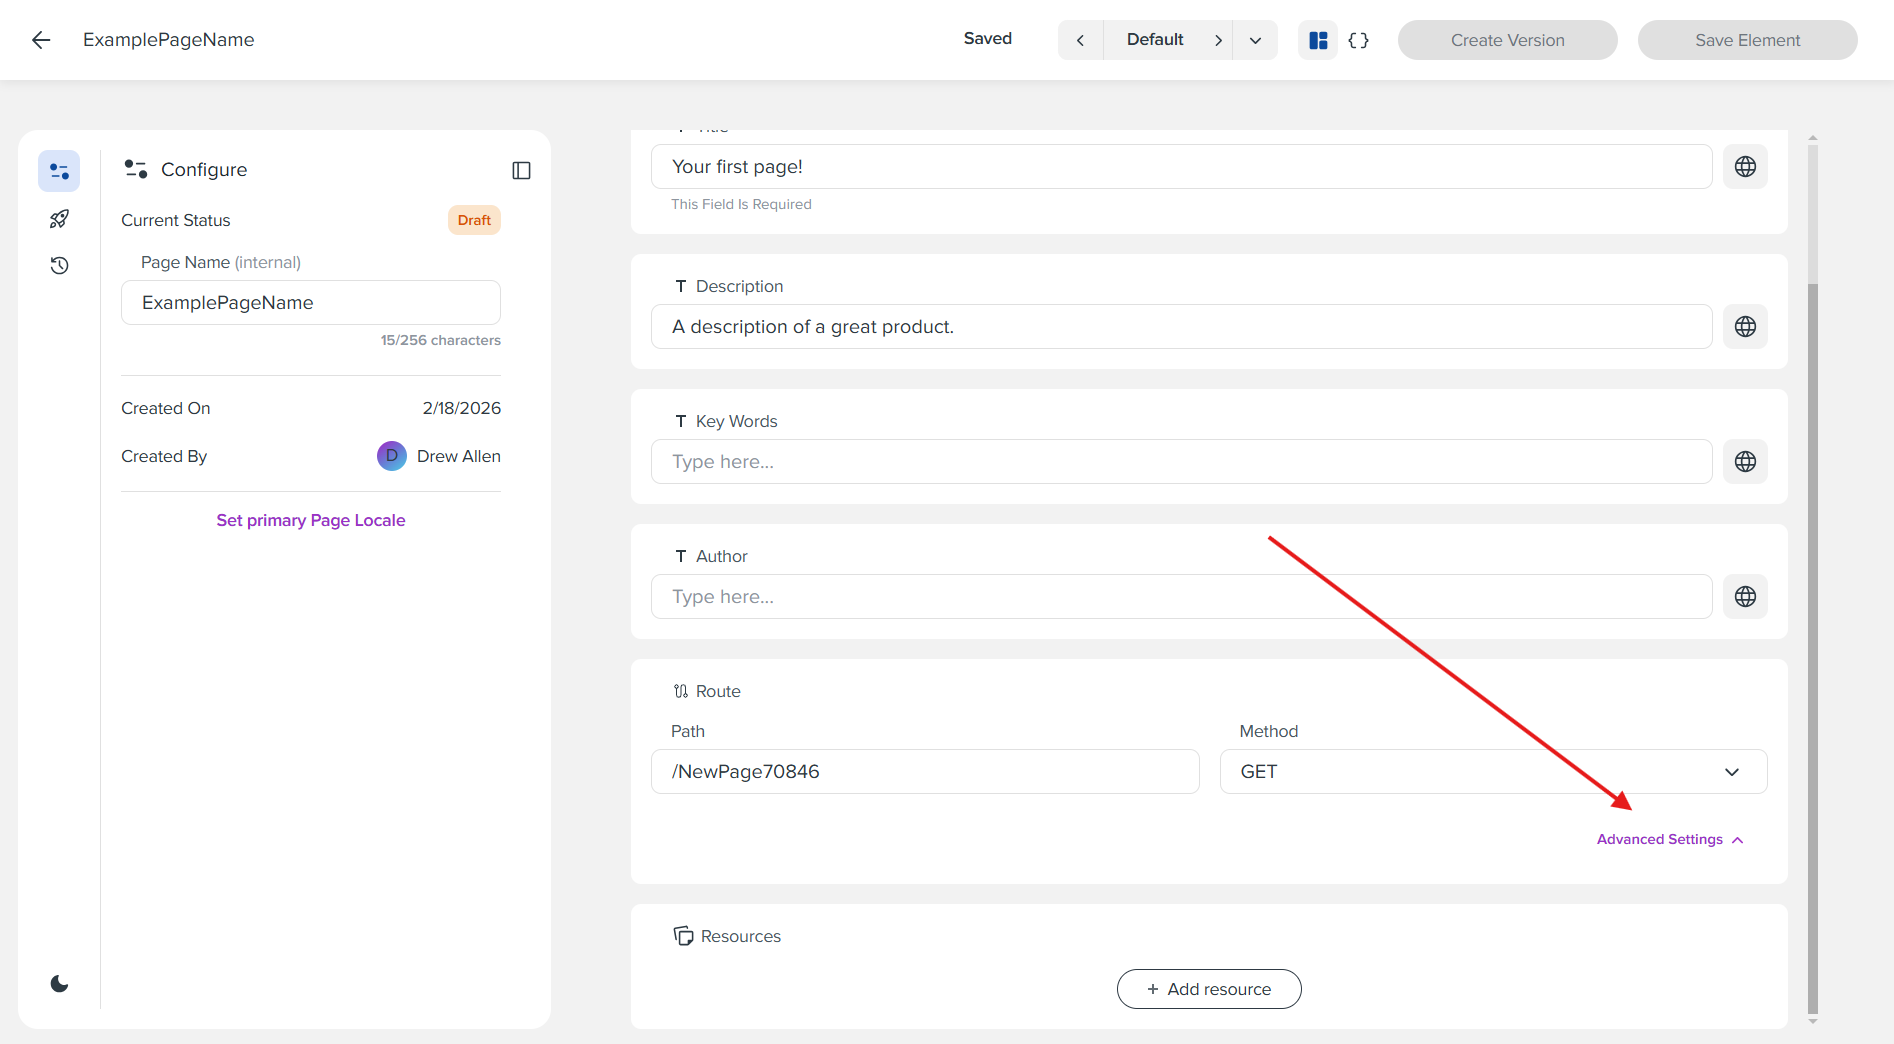Viewport: 1894px width, 1044px height.
Task: Open the Configure sidebar tab icon
Action: click(59, 171)
